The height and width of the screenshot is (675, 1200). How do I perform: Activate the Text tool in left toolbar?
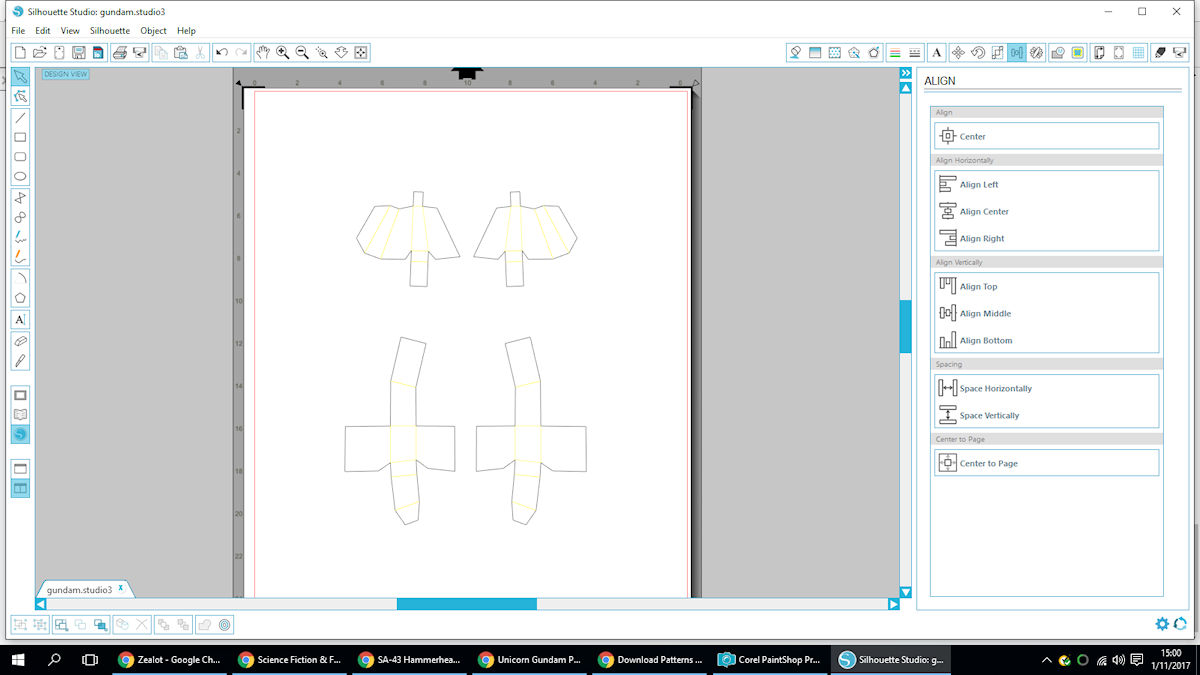[20, 320]
